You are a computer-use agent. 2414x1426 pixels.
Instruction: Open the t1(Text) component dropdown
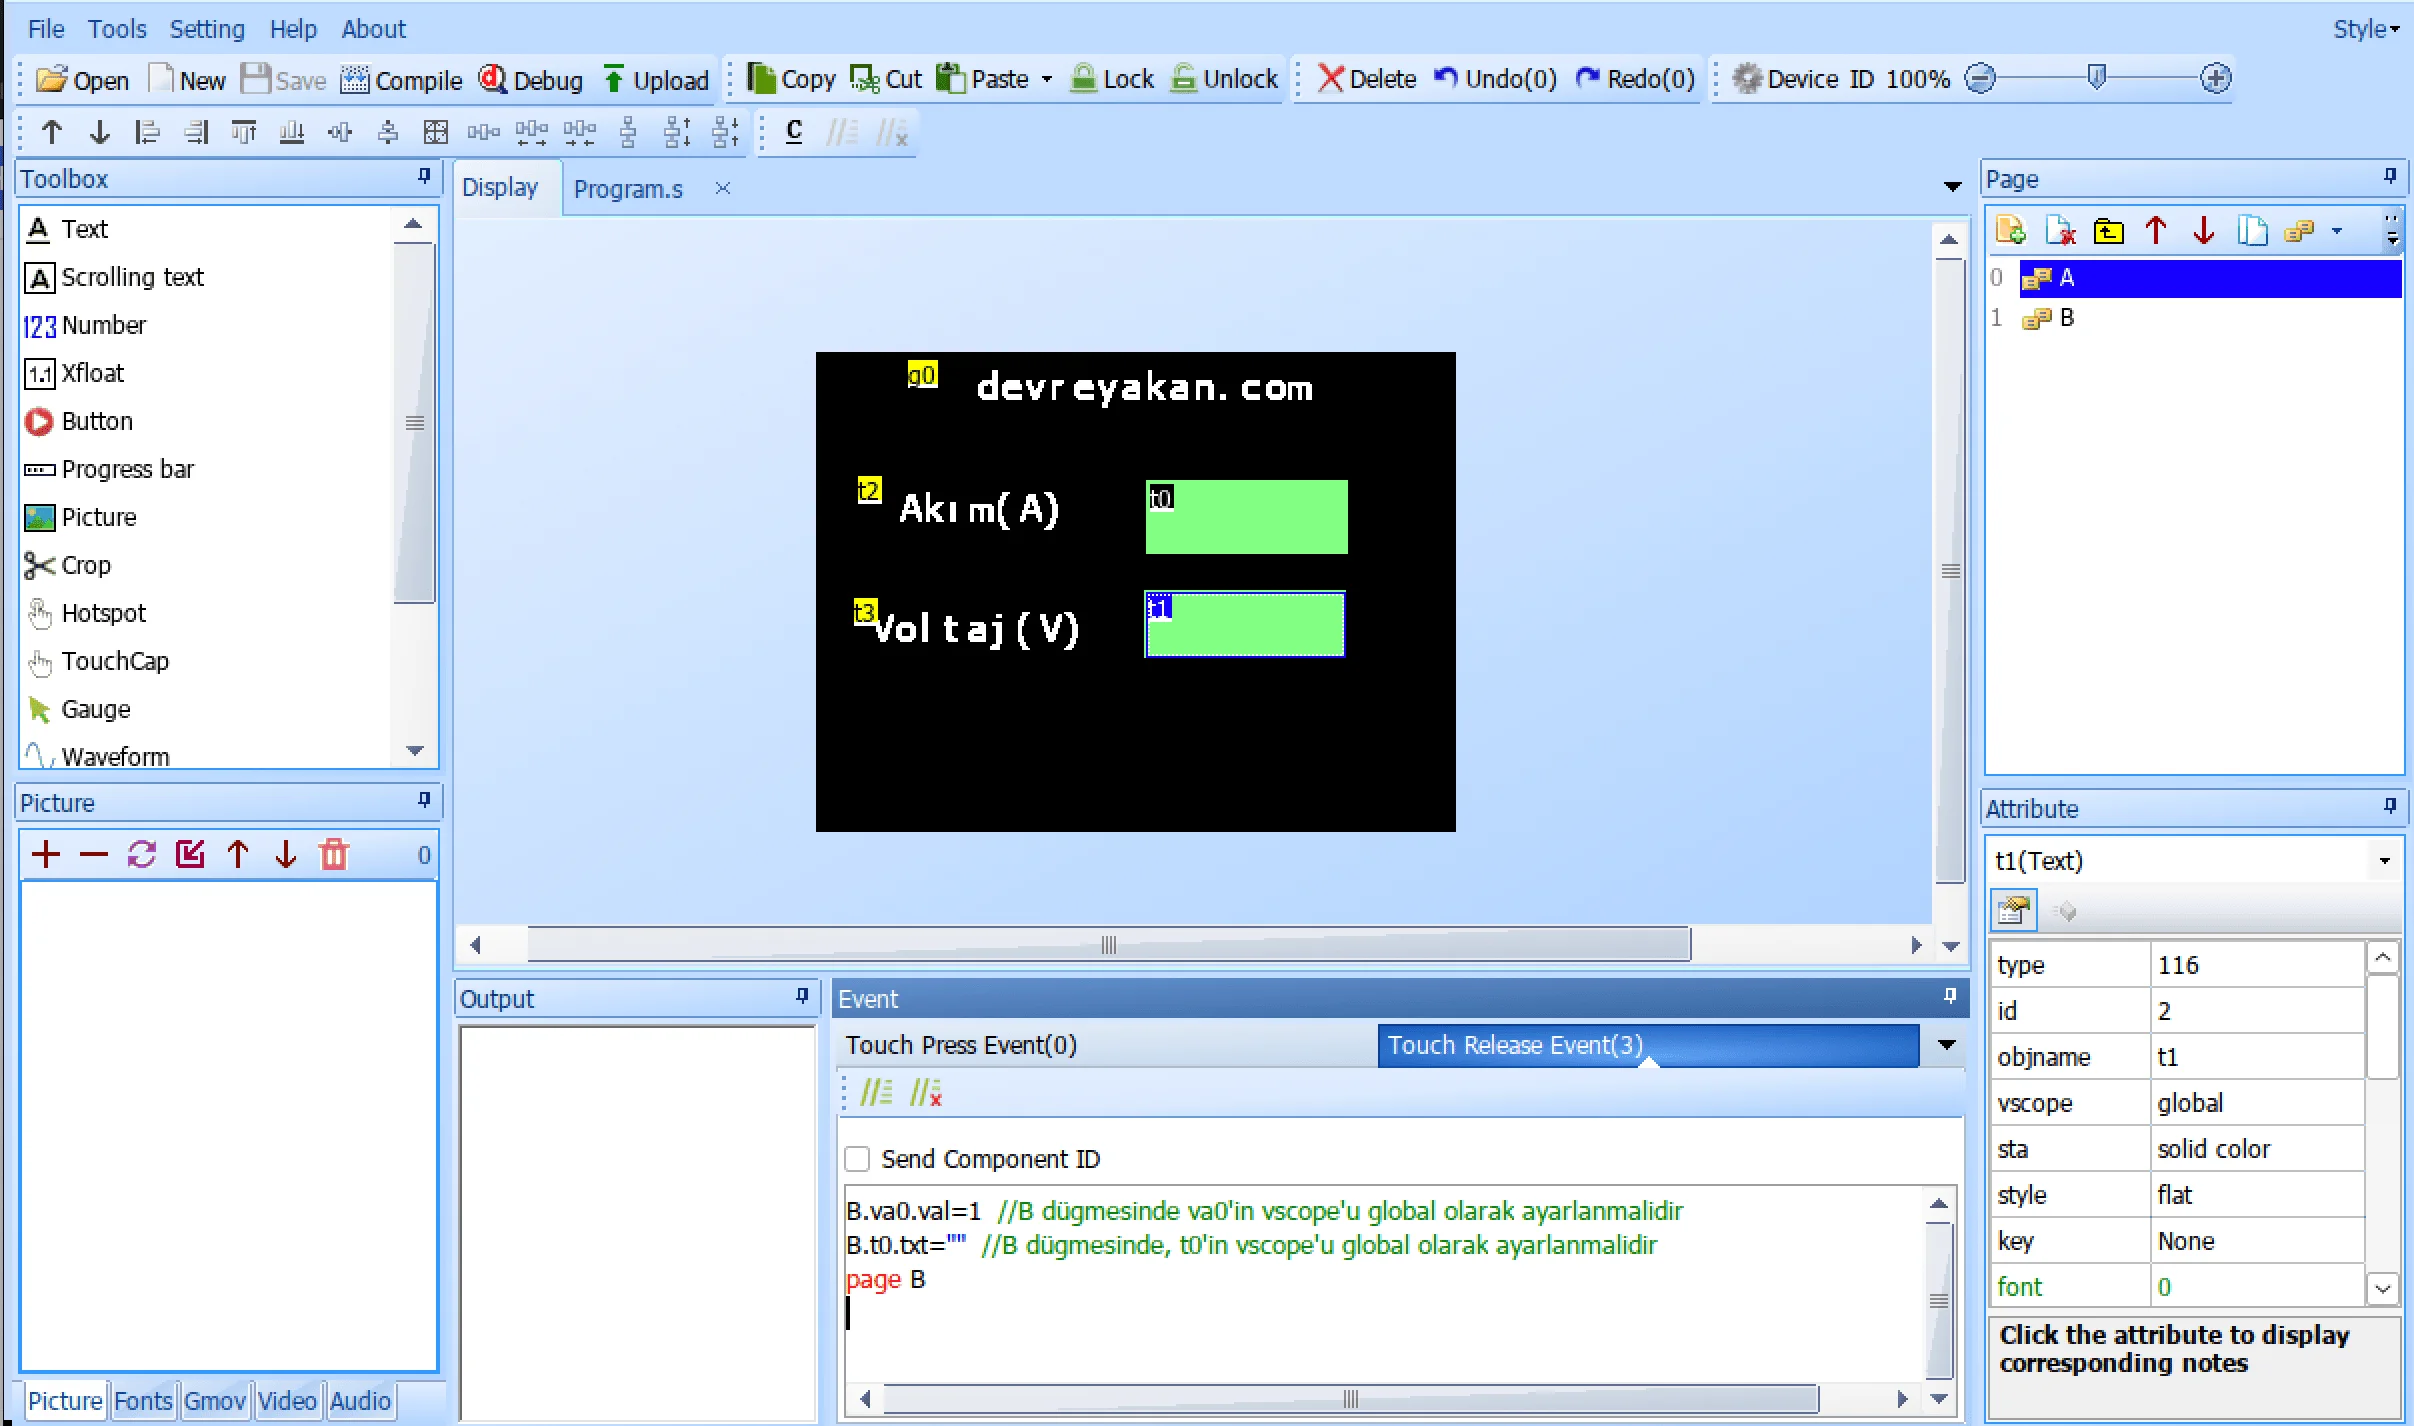pos(2384,861)
